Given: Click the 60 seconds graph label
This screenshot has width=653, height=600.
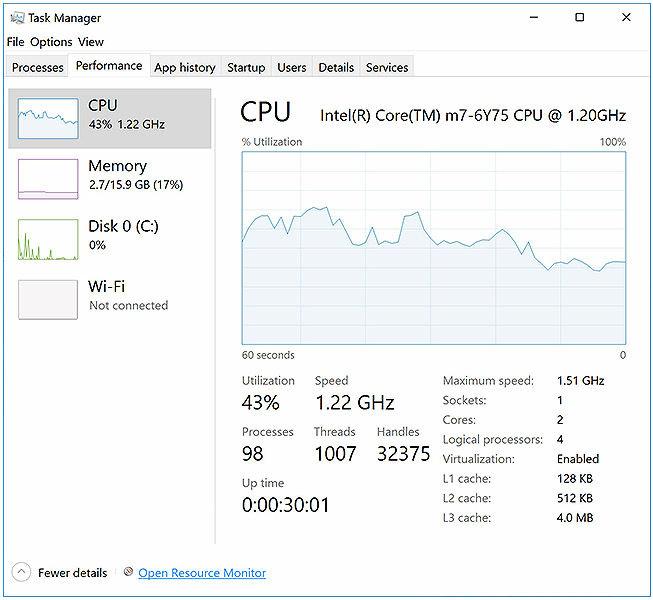Looking at the screenshot, I should point(268,355).
